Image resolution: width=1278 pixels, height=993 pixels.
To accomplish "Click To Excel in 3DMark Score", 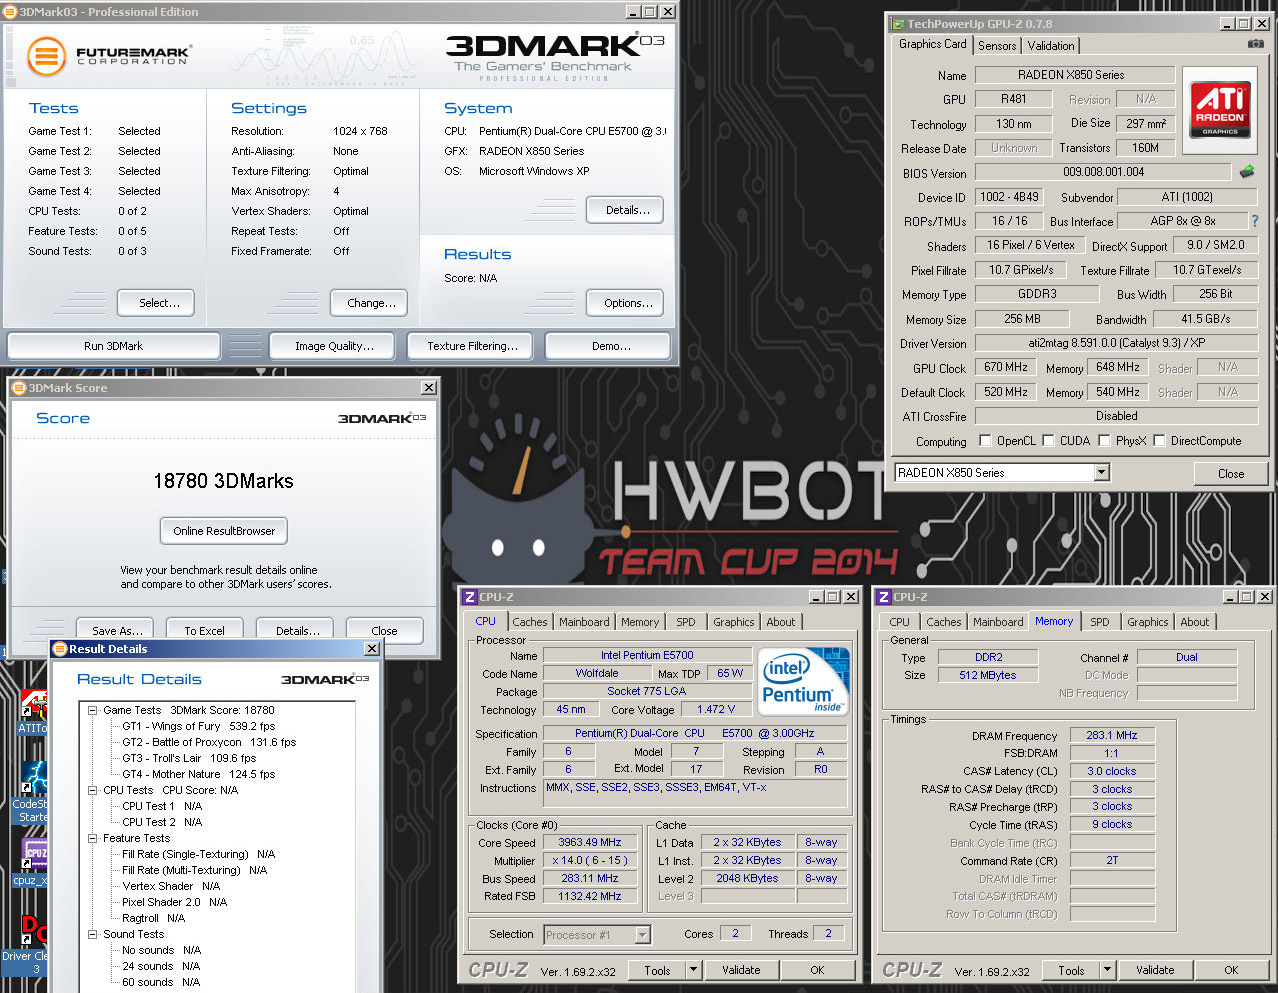I will point(204,630).
